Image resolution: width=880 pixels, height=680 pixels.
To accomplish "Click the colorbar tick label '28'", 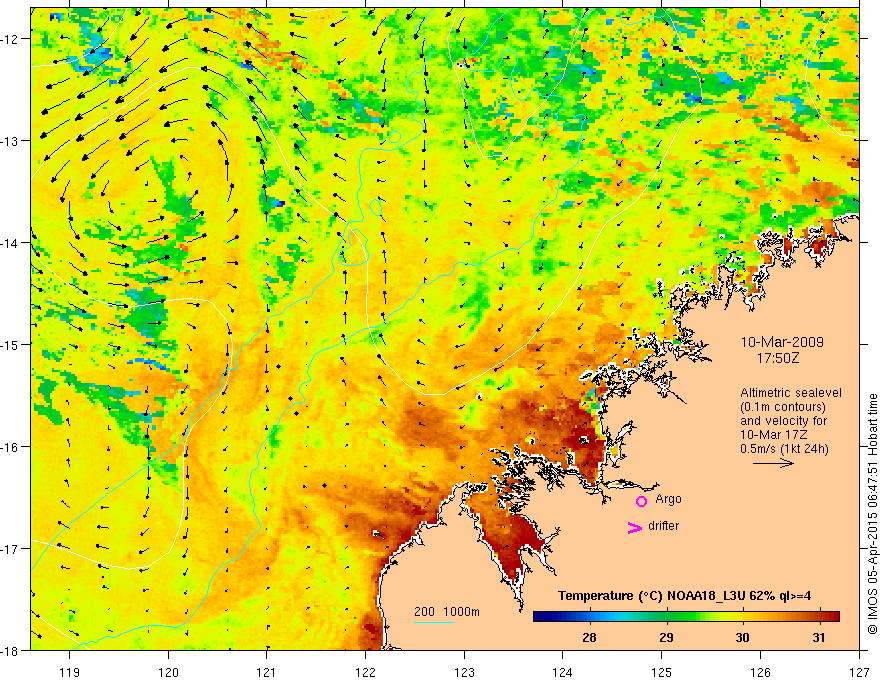I will [589, 637].
